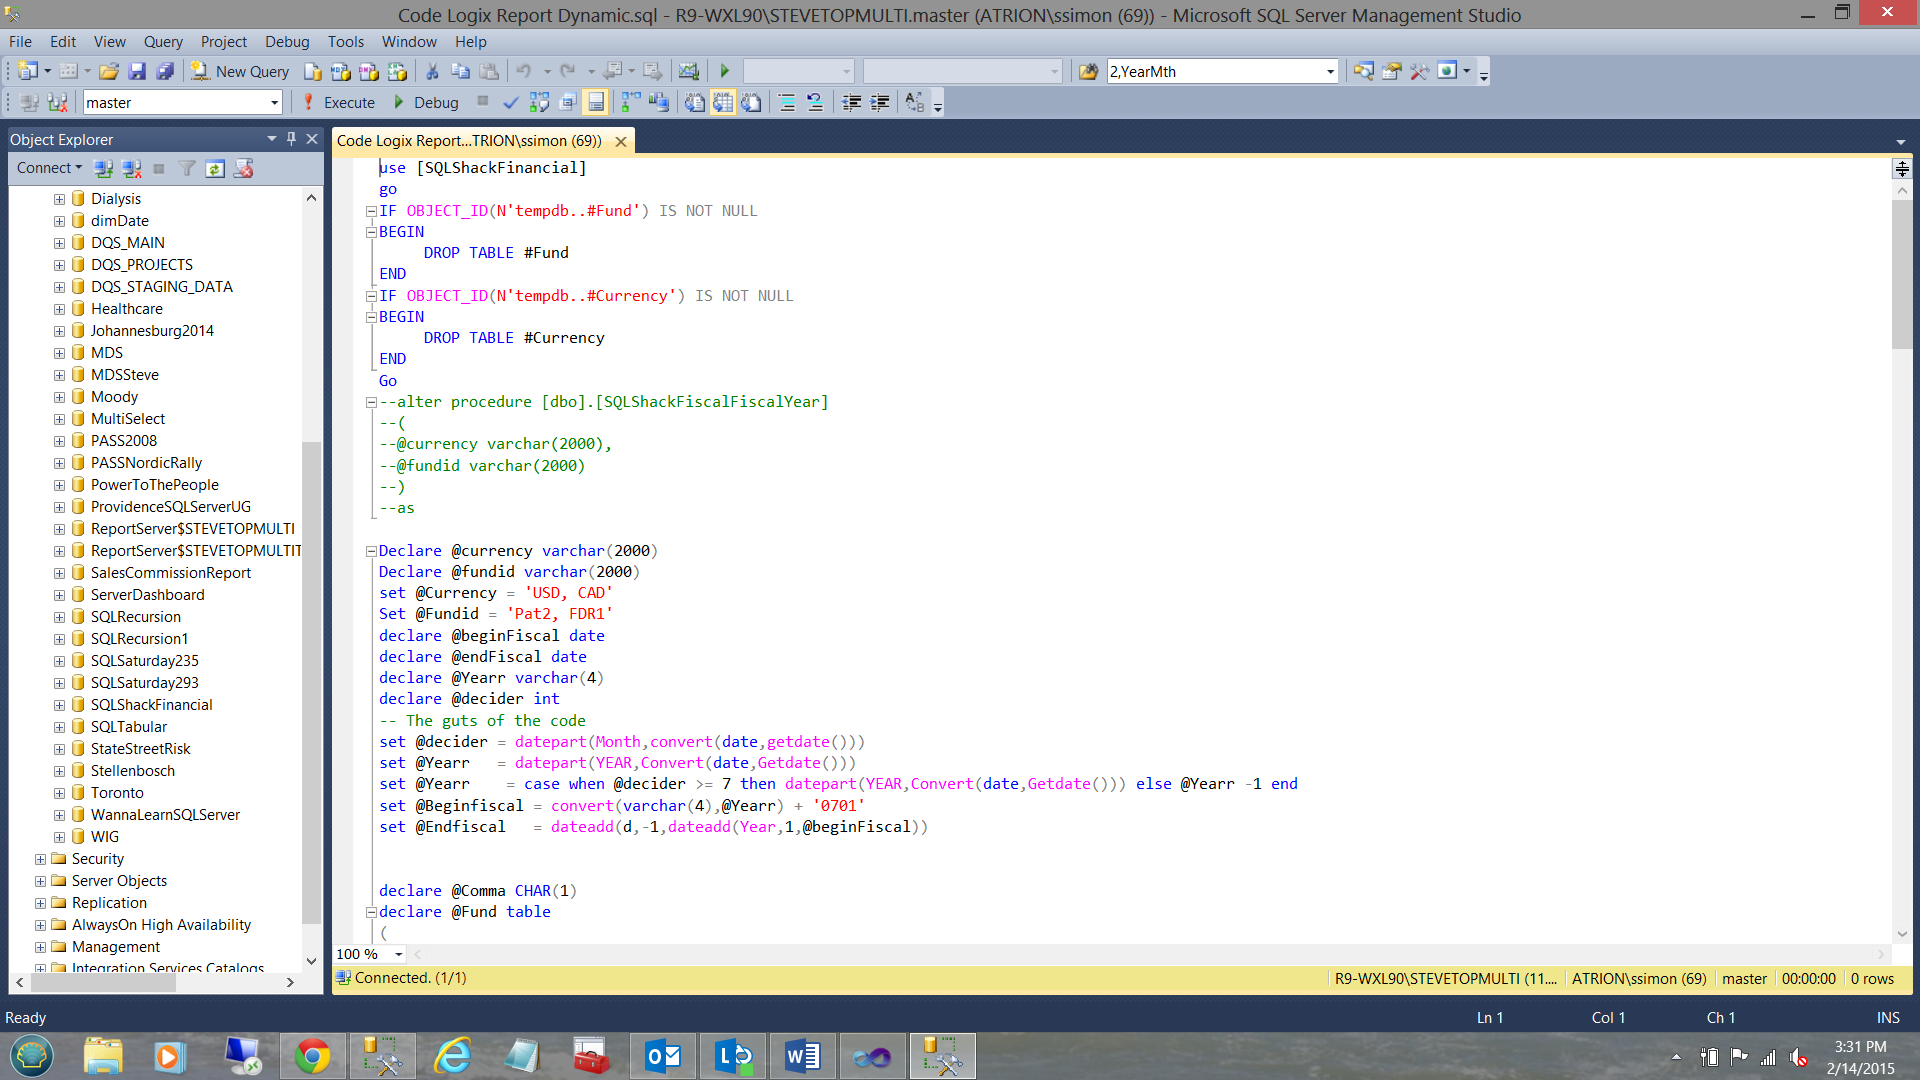This screenshot has height=1080, width=1920.
Task: Toggle Object Explorer auto-hide pin
Action: tap(291, 139)
